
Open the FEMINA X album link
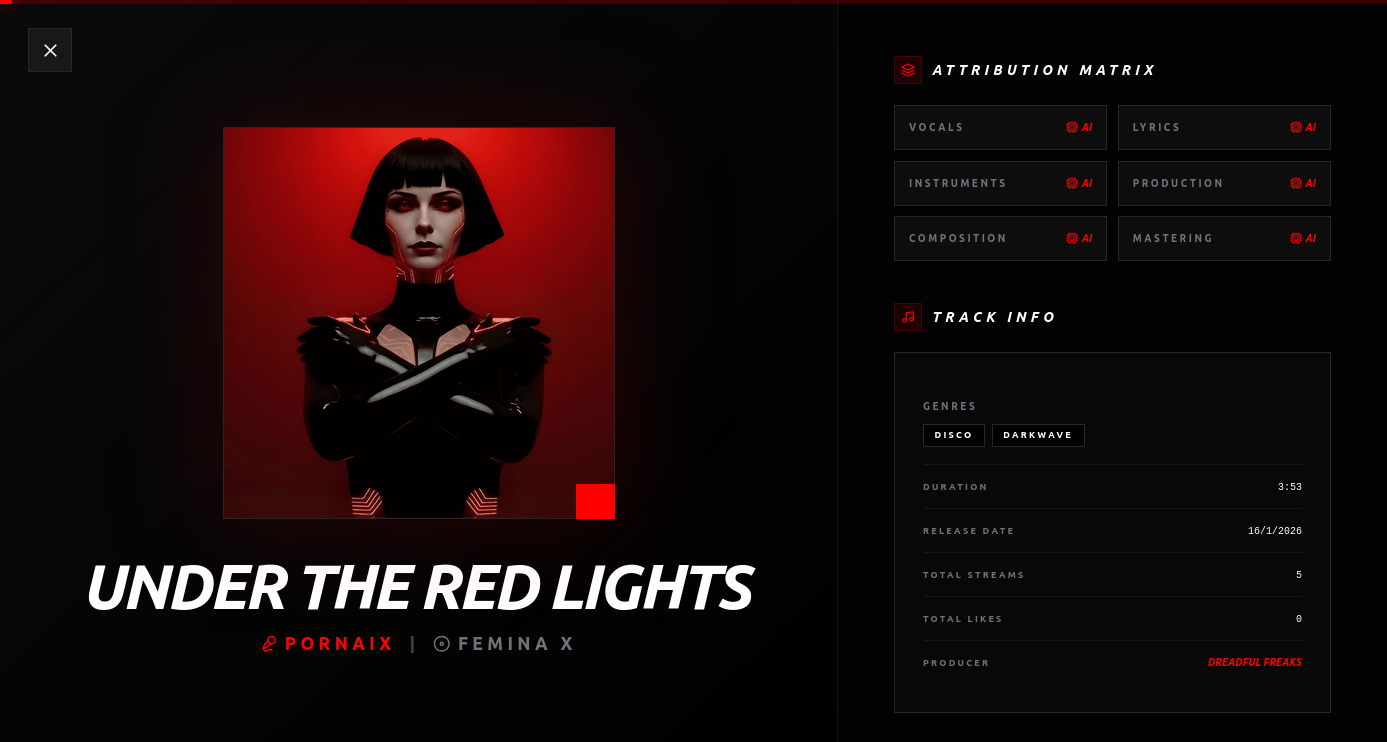tap(516, 644)
